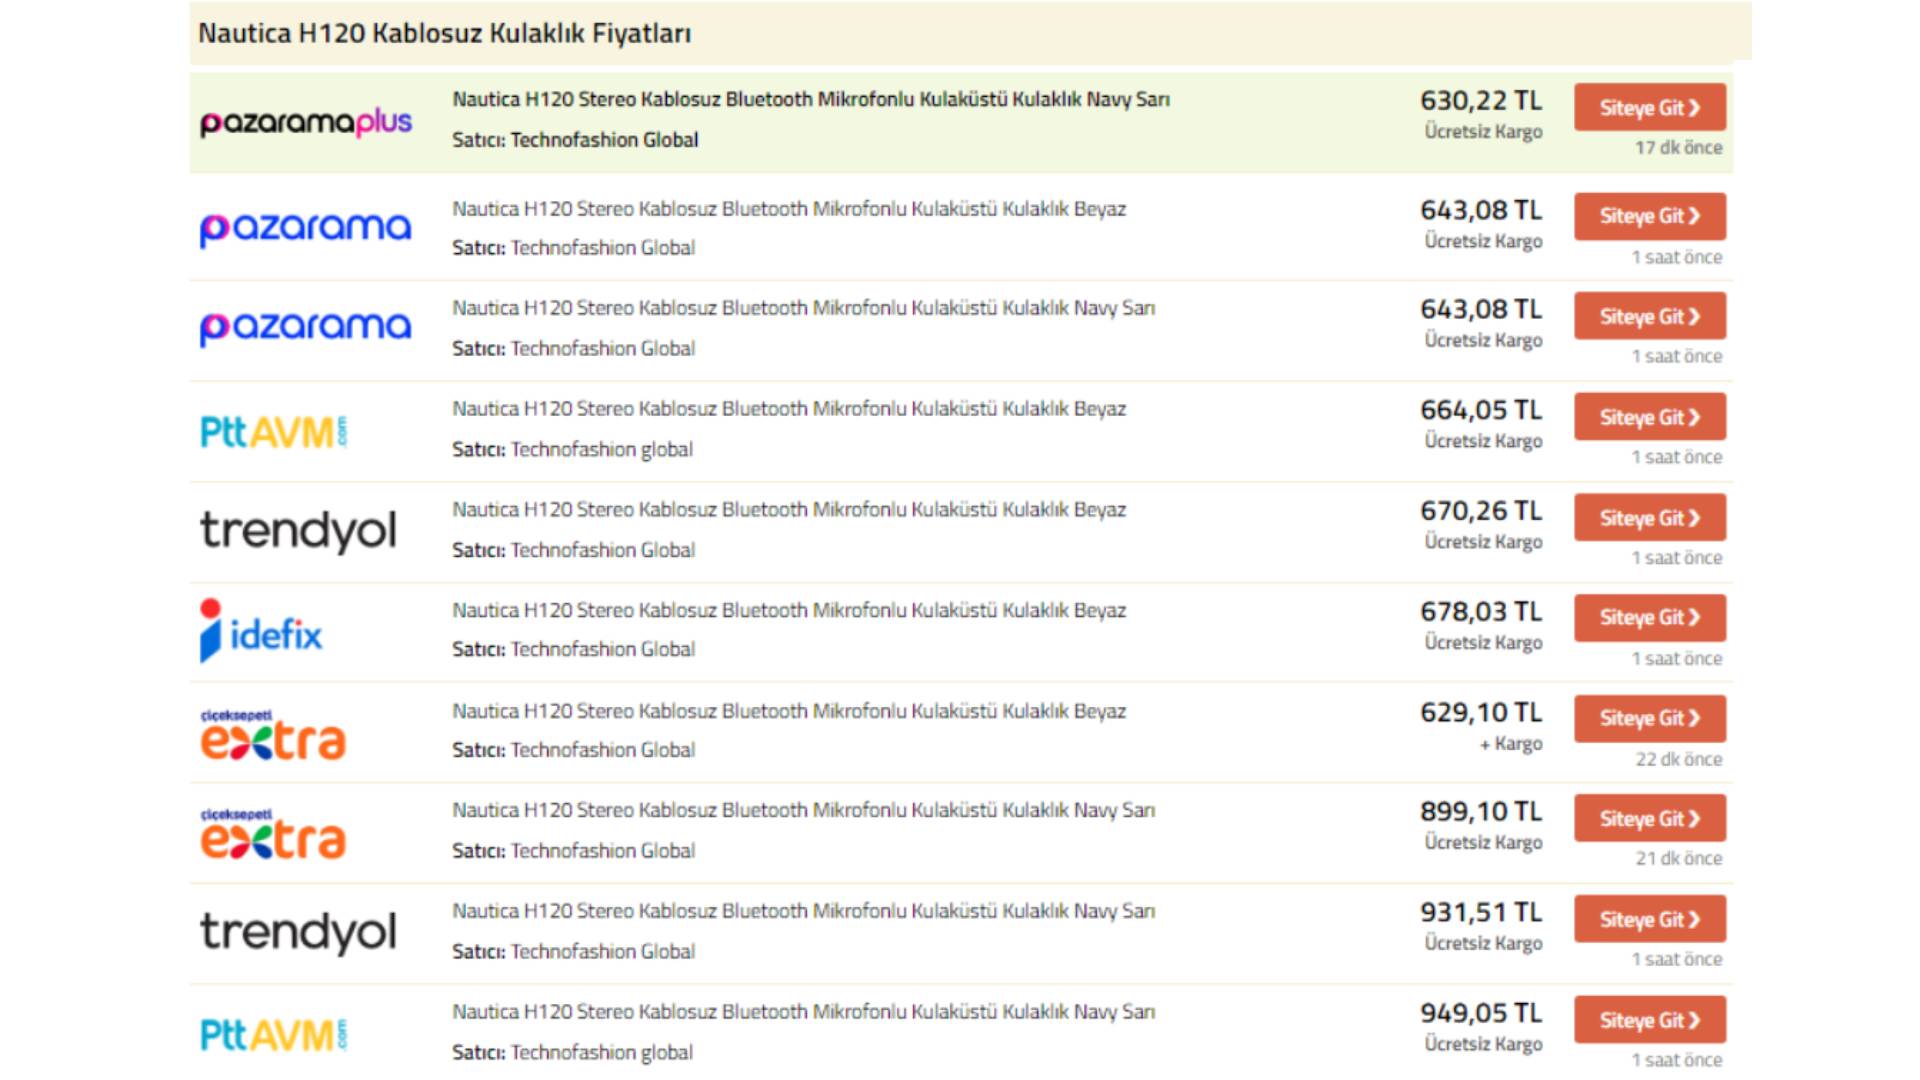Click Siteye Git for pazarama Navy Sarı 643,08 TL
Image resolution: width=1920 pixels, height=1080 pixels.
click(x=1650, y=316)
